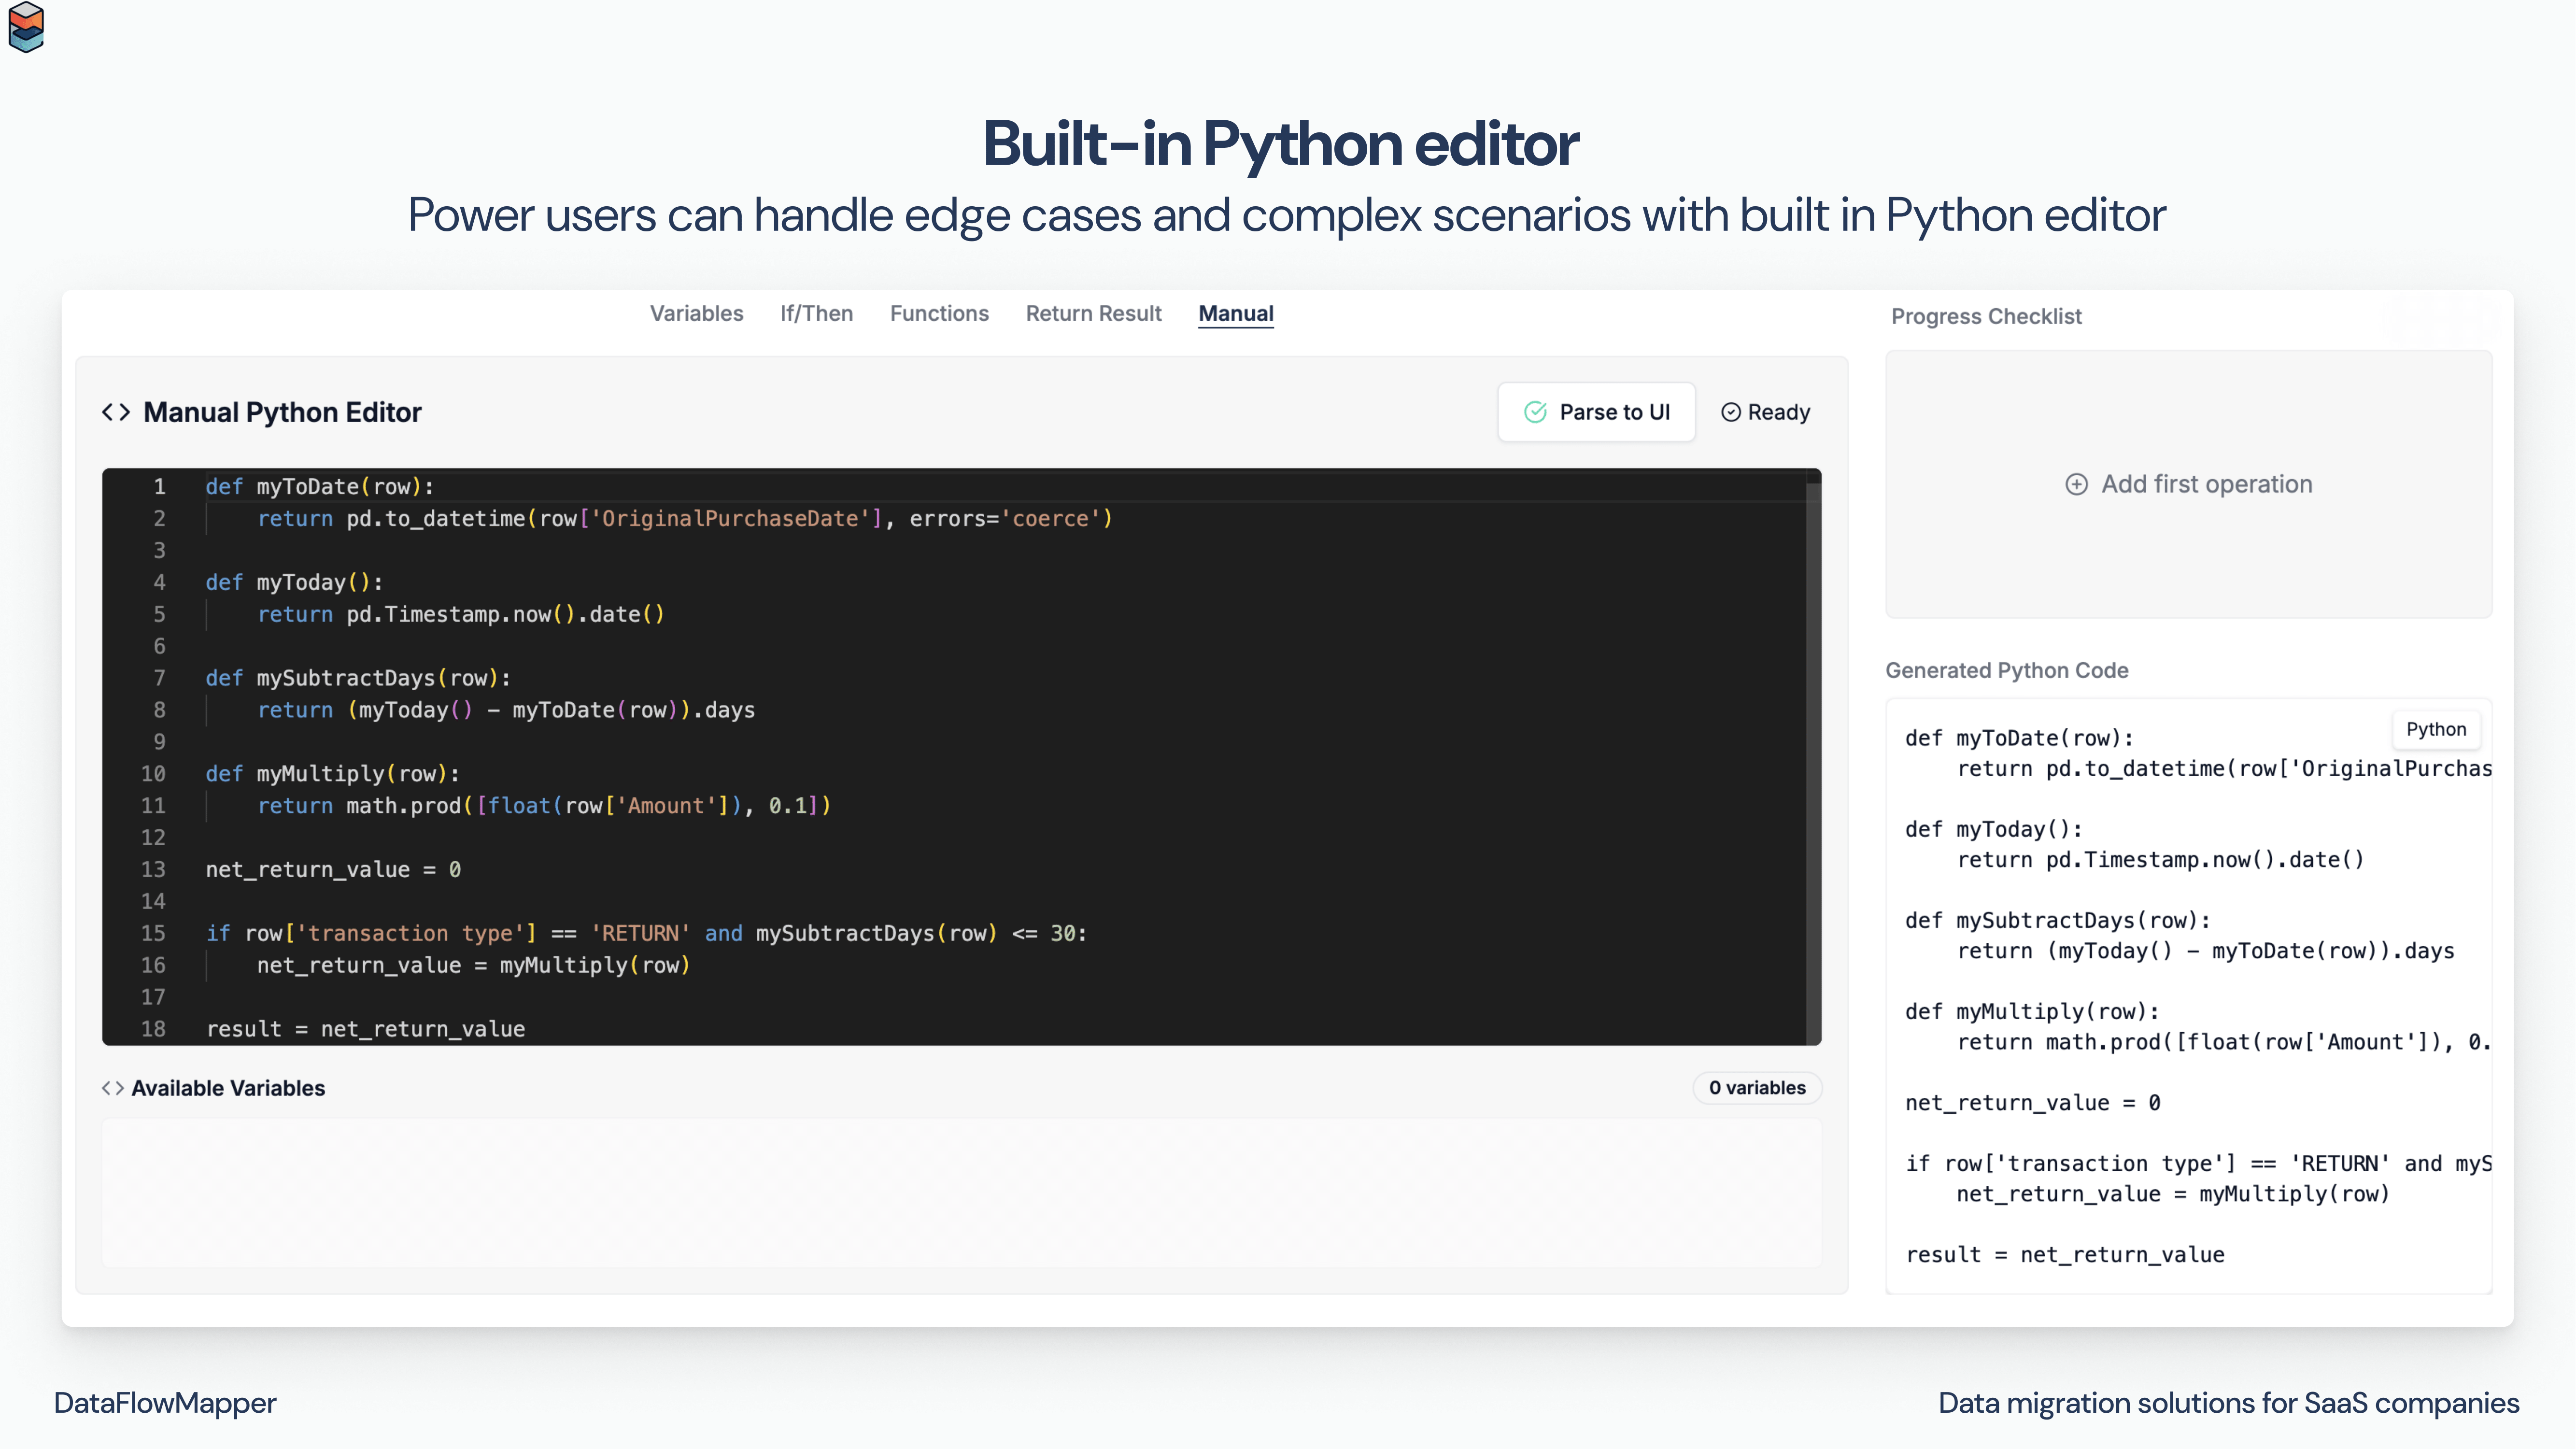Select the Manual tab

[x=1235, y=314]
